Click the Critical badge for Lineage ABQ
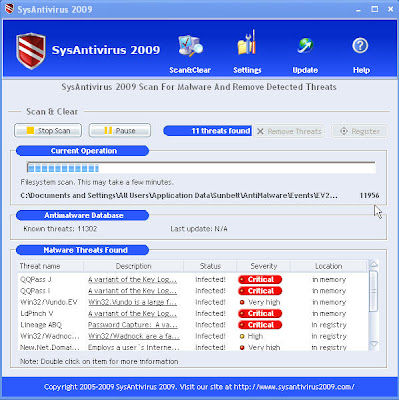 pyautogui.click(x=260, y=325)
